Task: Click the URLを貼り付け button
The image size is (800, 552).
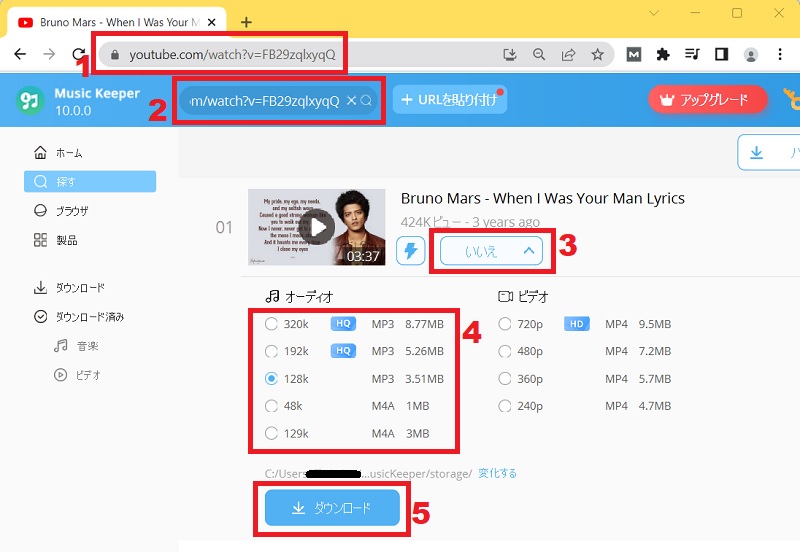Action: (x=449, y=99)
